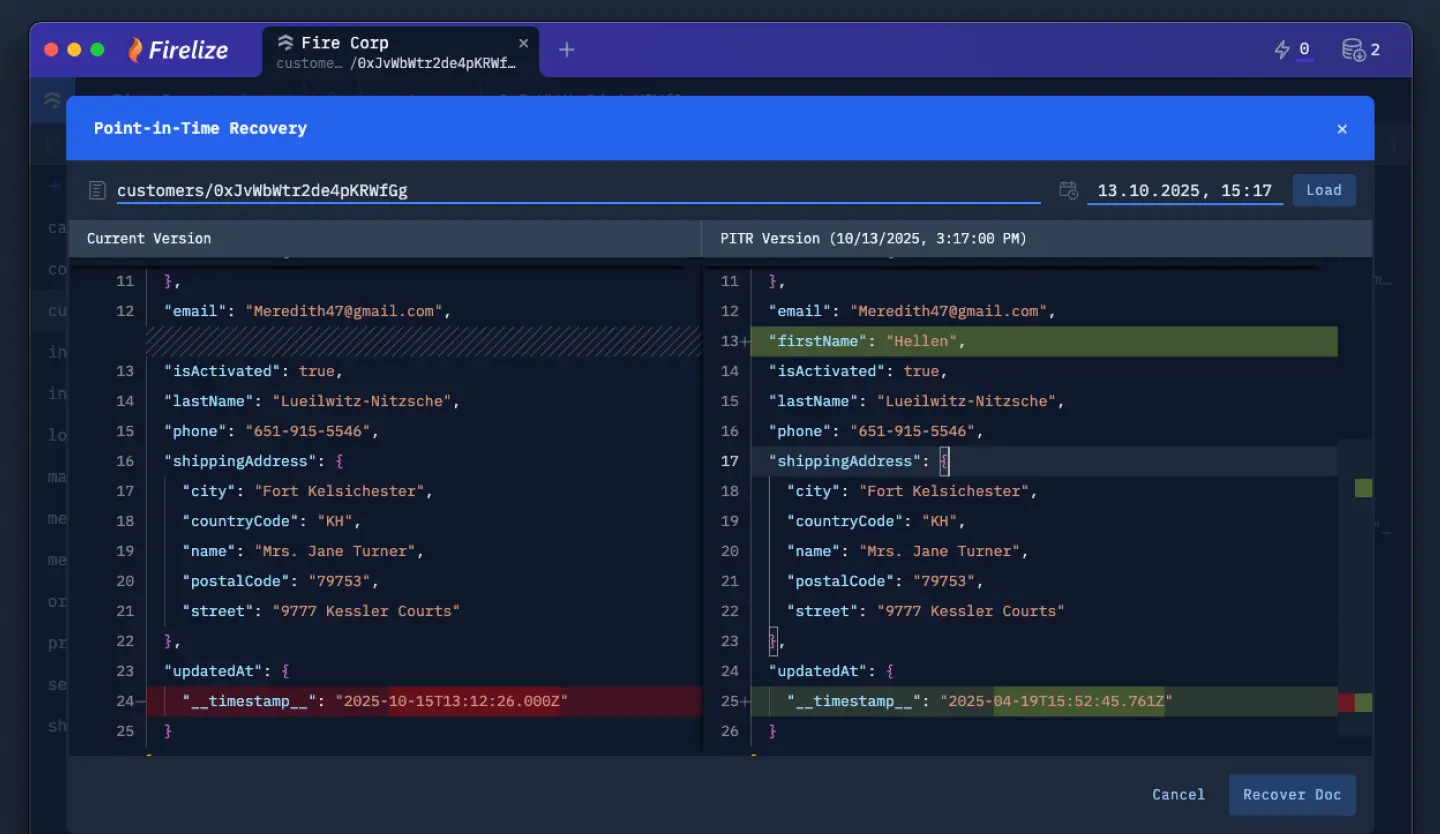Click the red marker in the diff overview ruler
The width and height of the screenshot is (1440, 834).
[1346, 702]
